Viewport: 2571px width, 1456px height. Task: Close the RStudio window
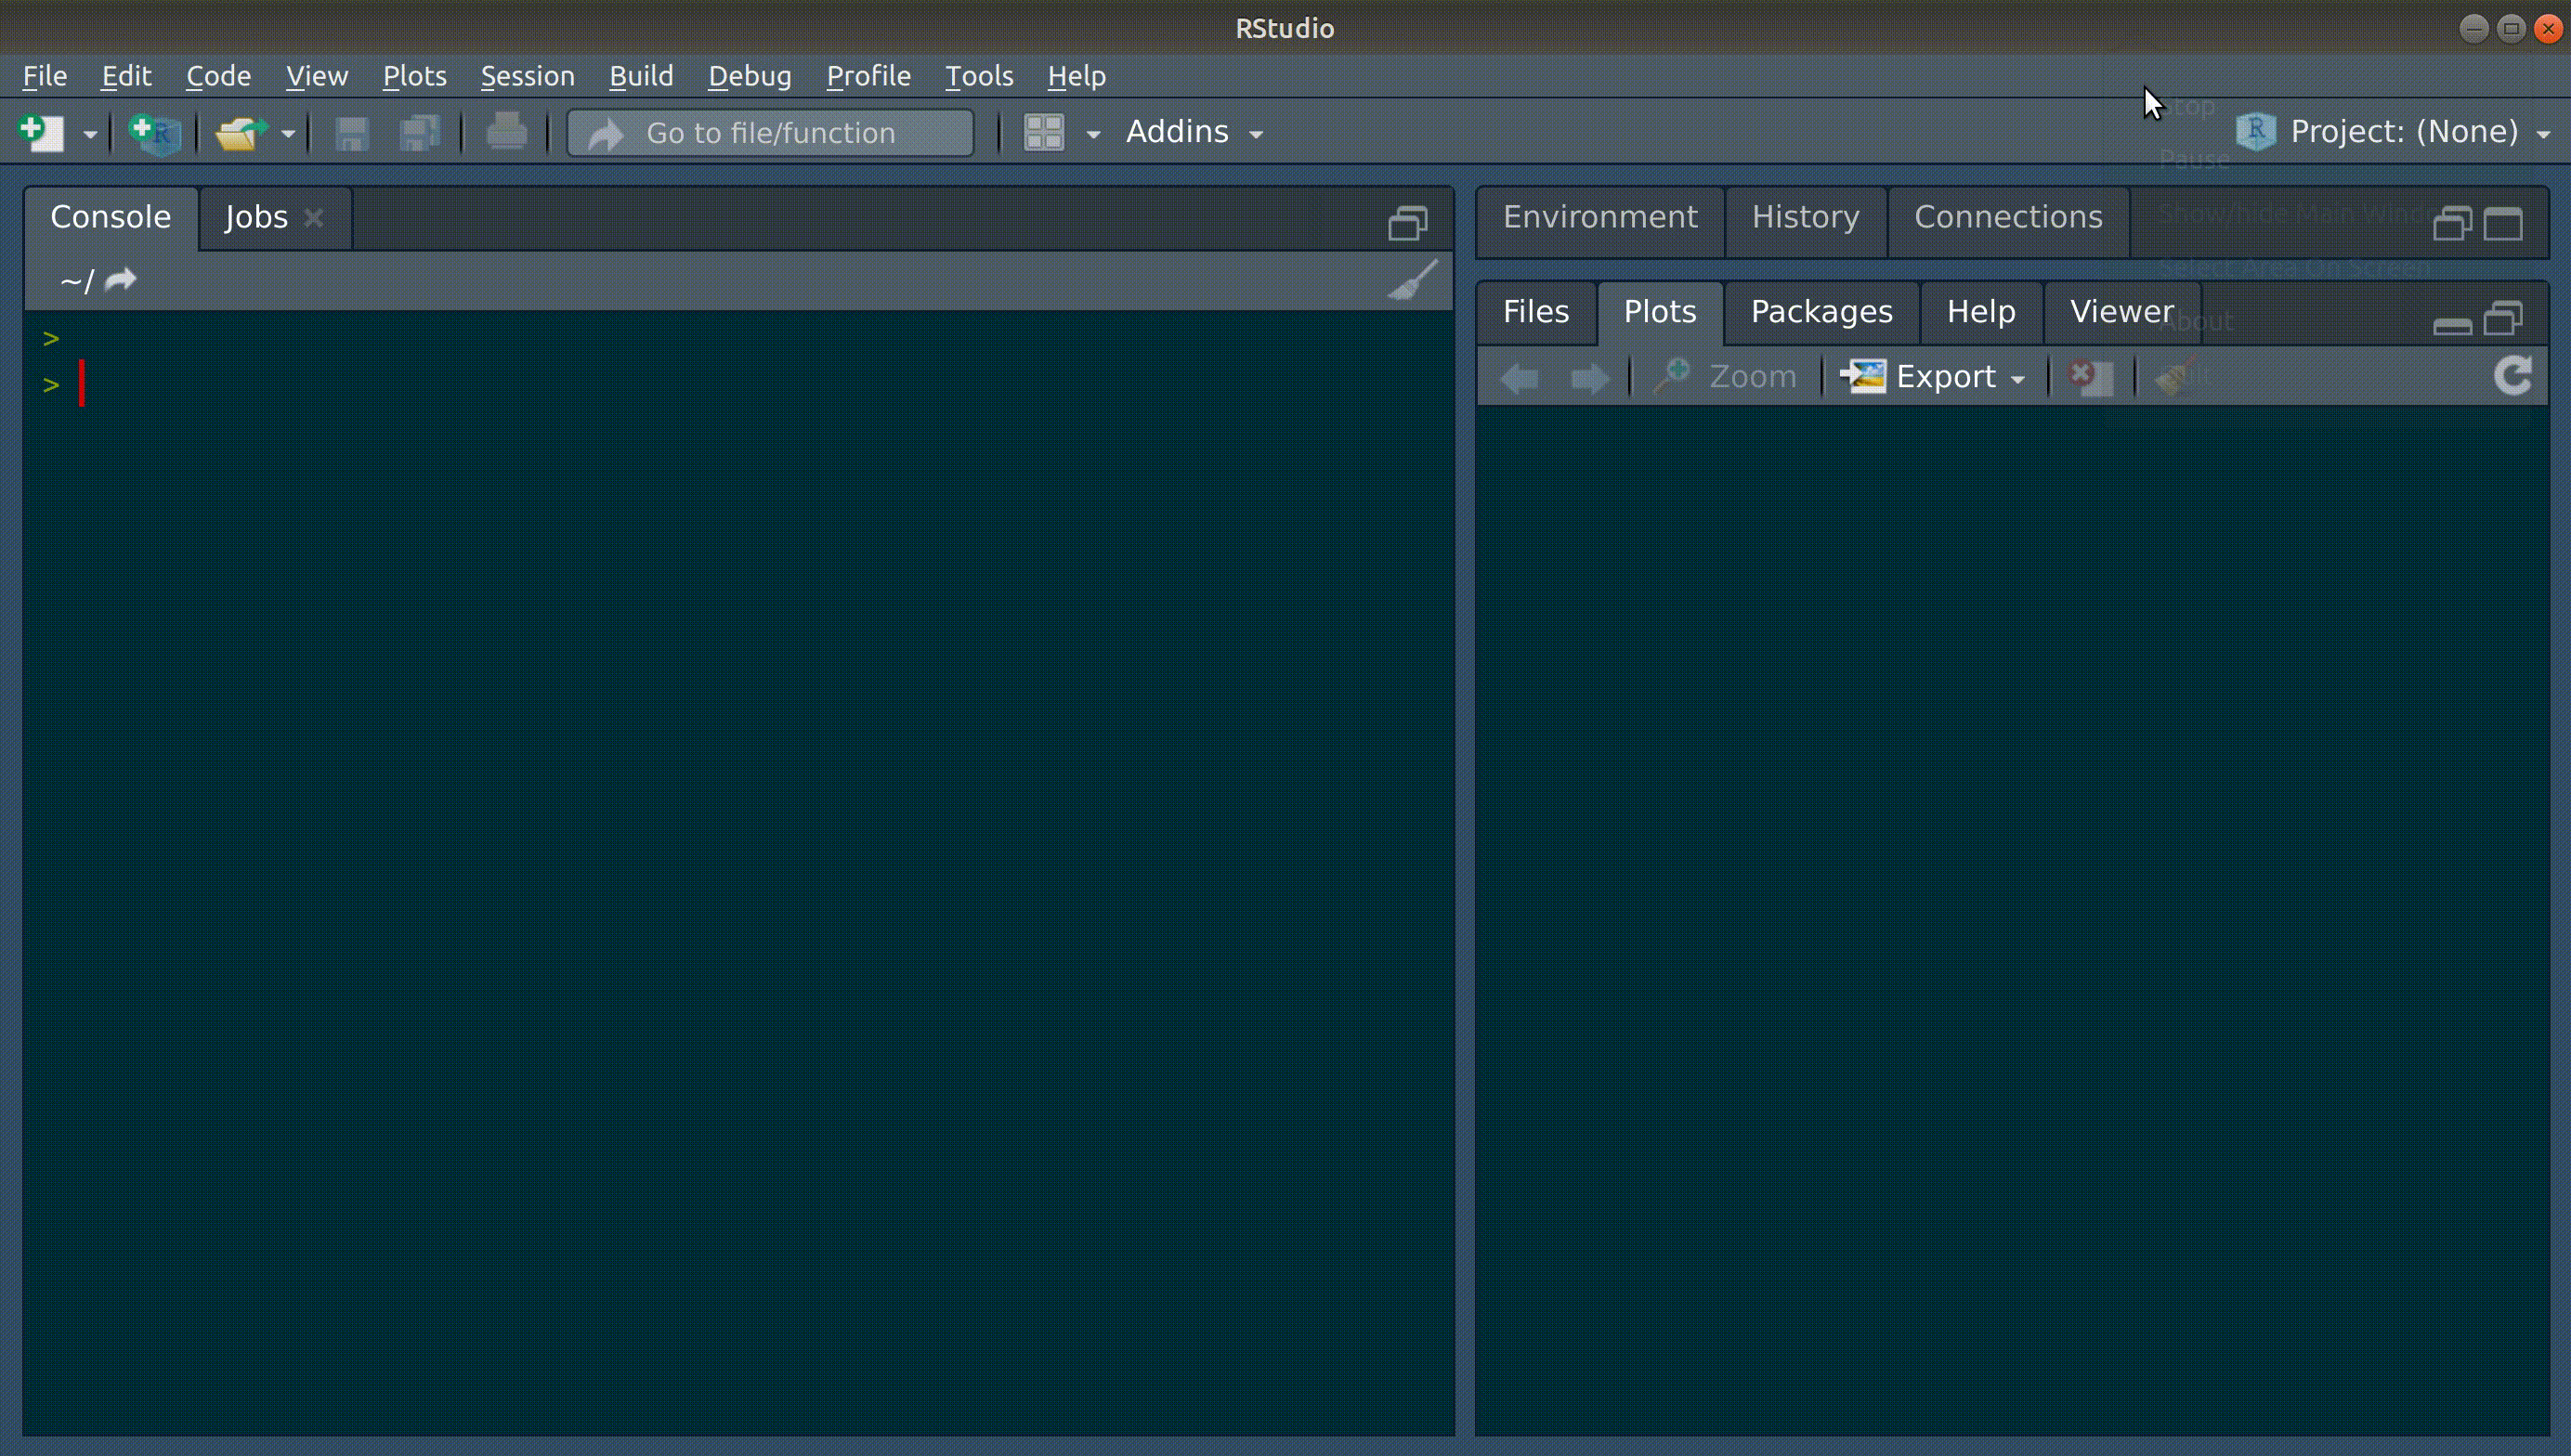[2548, 28]
